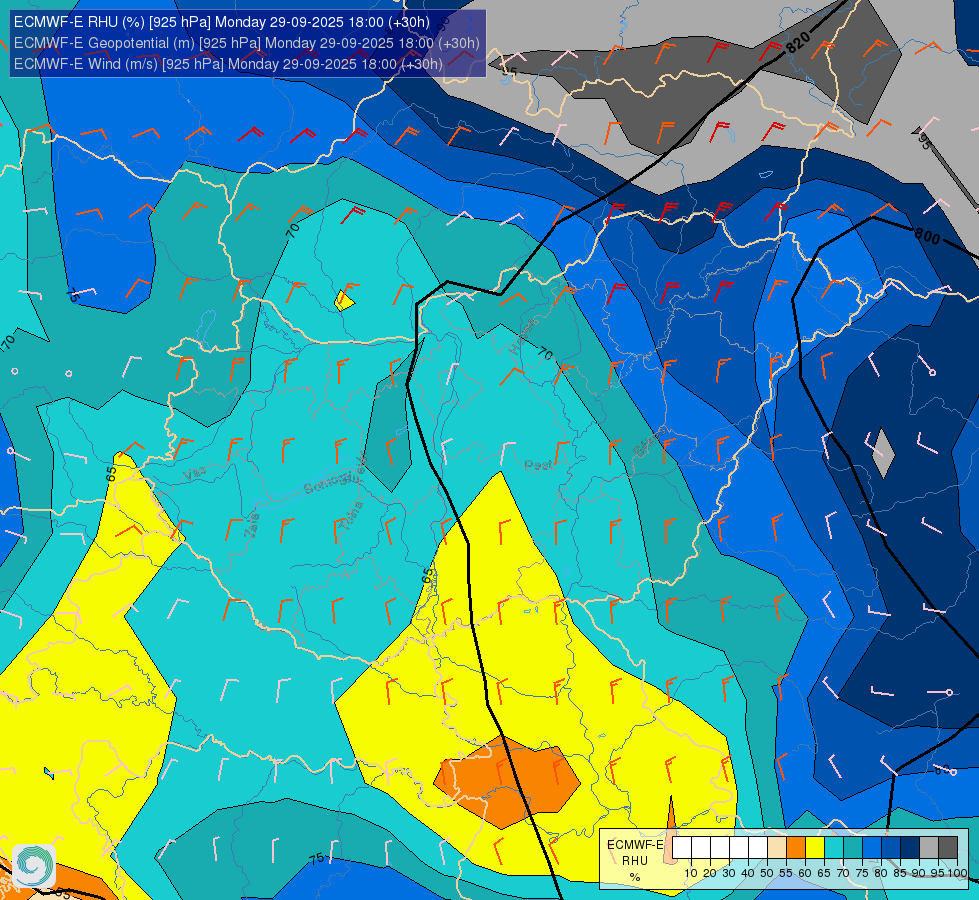Click the orange low-humidity patch on the map
The width and height of the screenshot is (979, 900).
[507, 782]
